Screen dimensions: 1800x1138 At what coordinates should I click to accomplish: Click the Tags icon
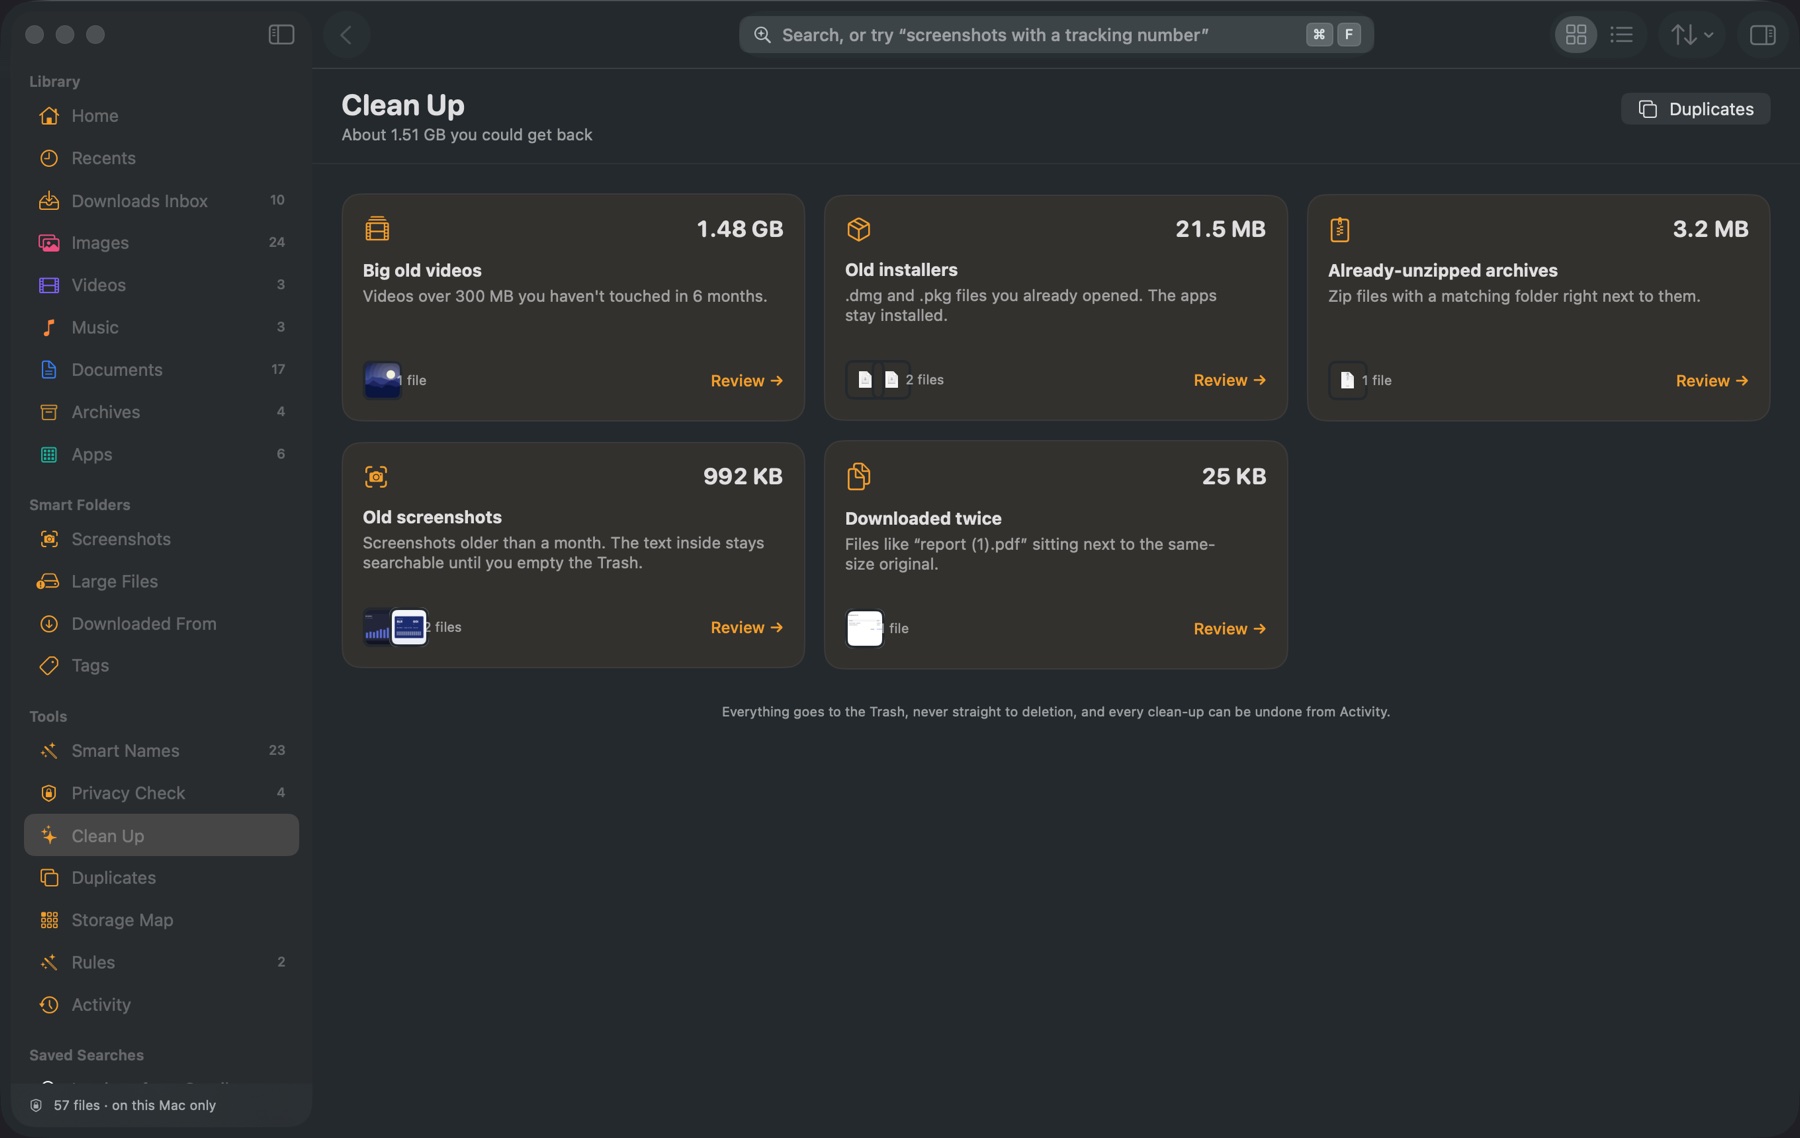pyautogui.click(x=49, y=666)
